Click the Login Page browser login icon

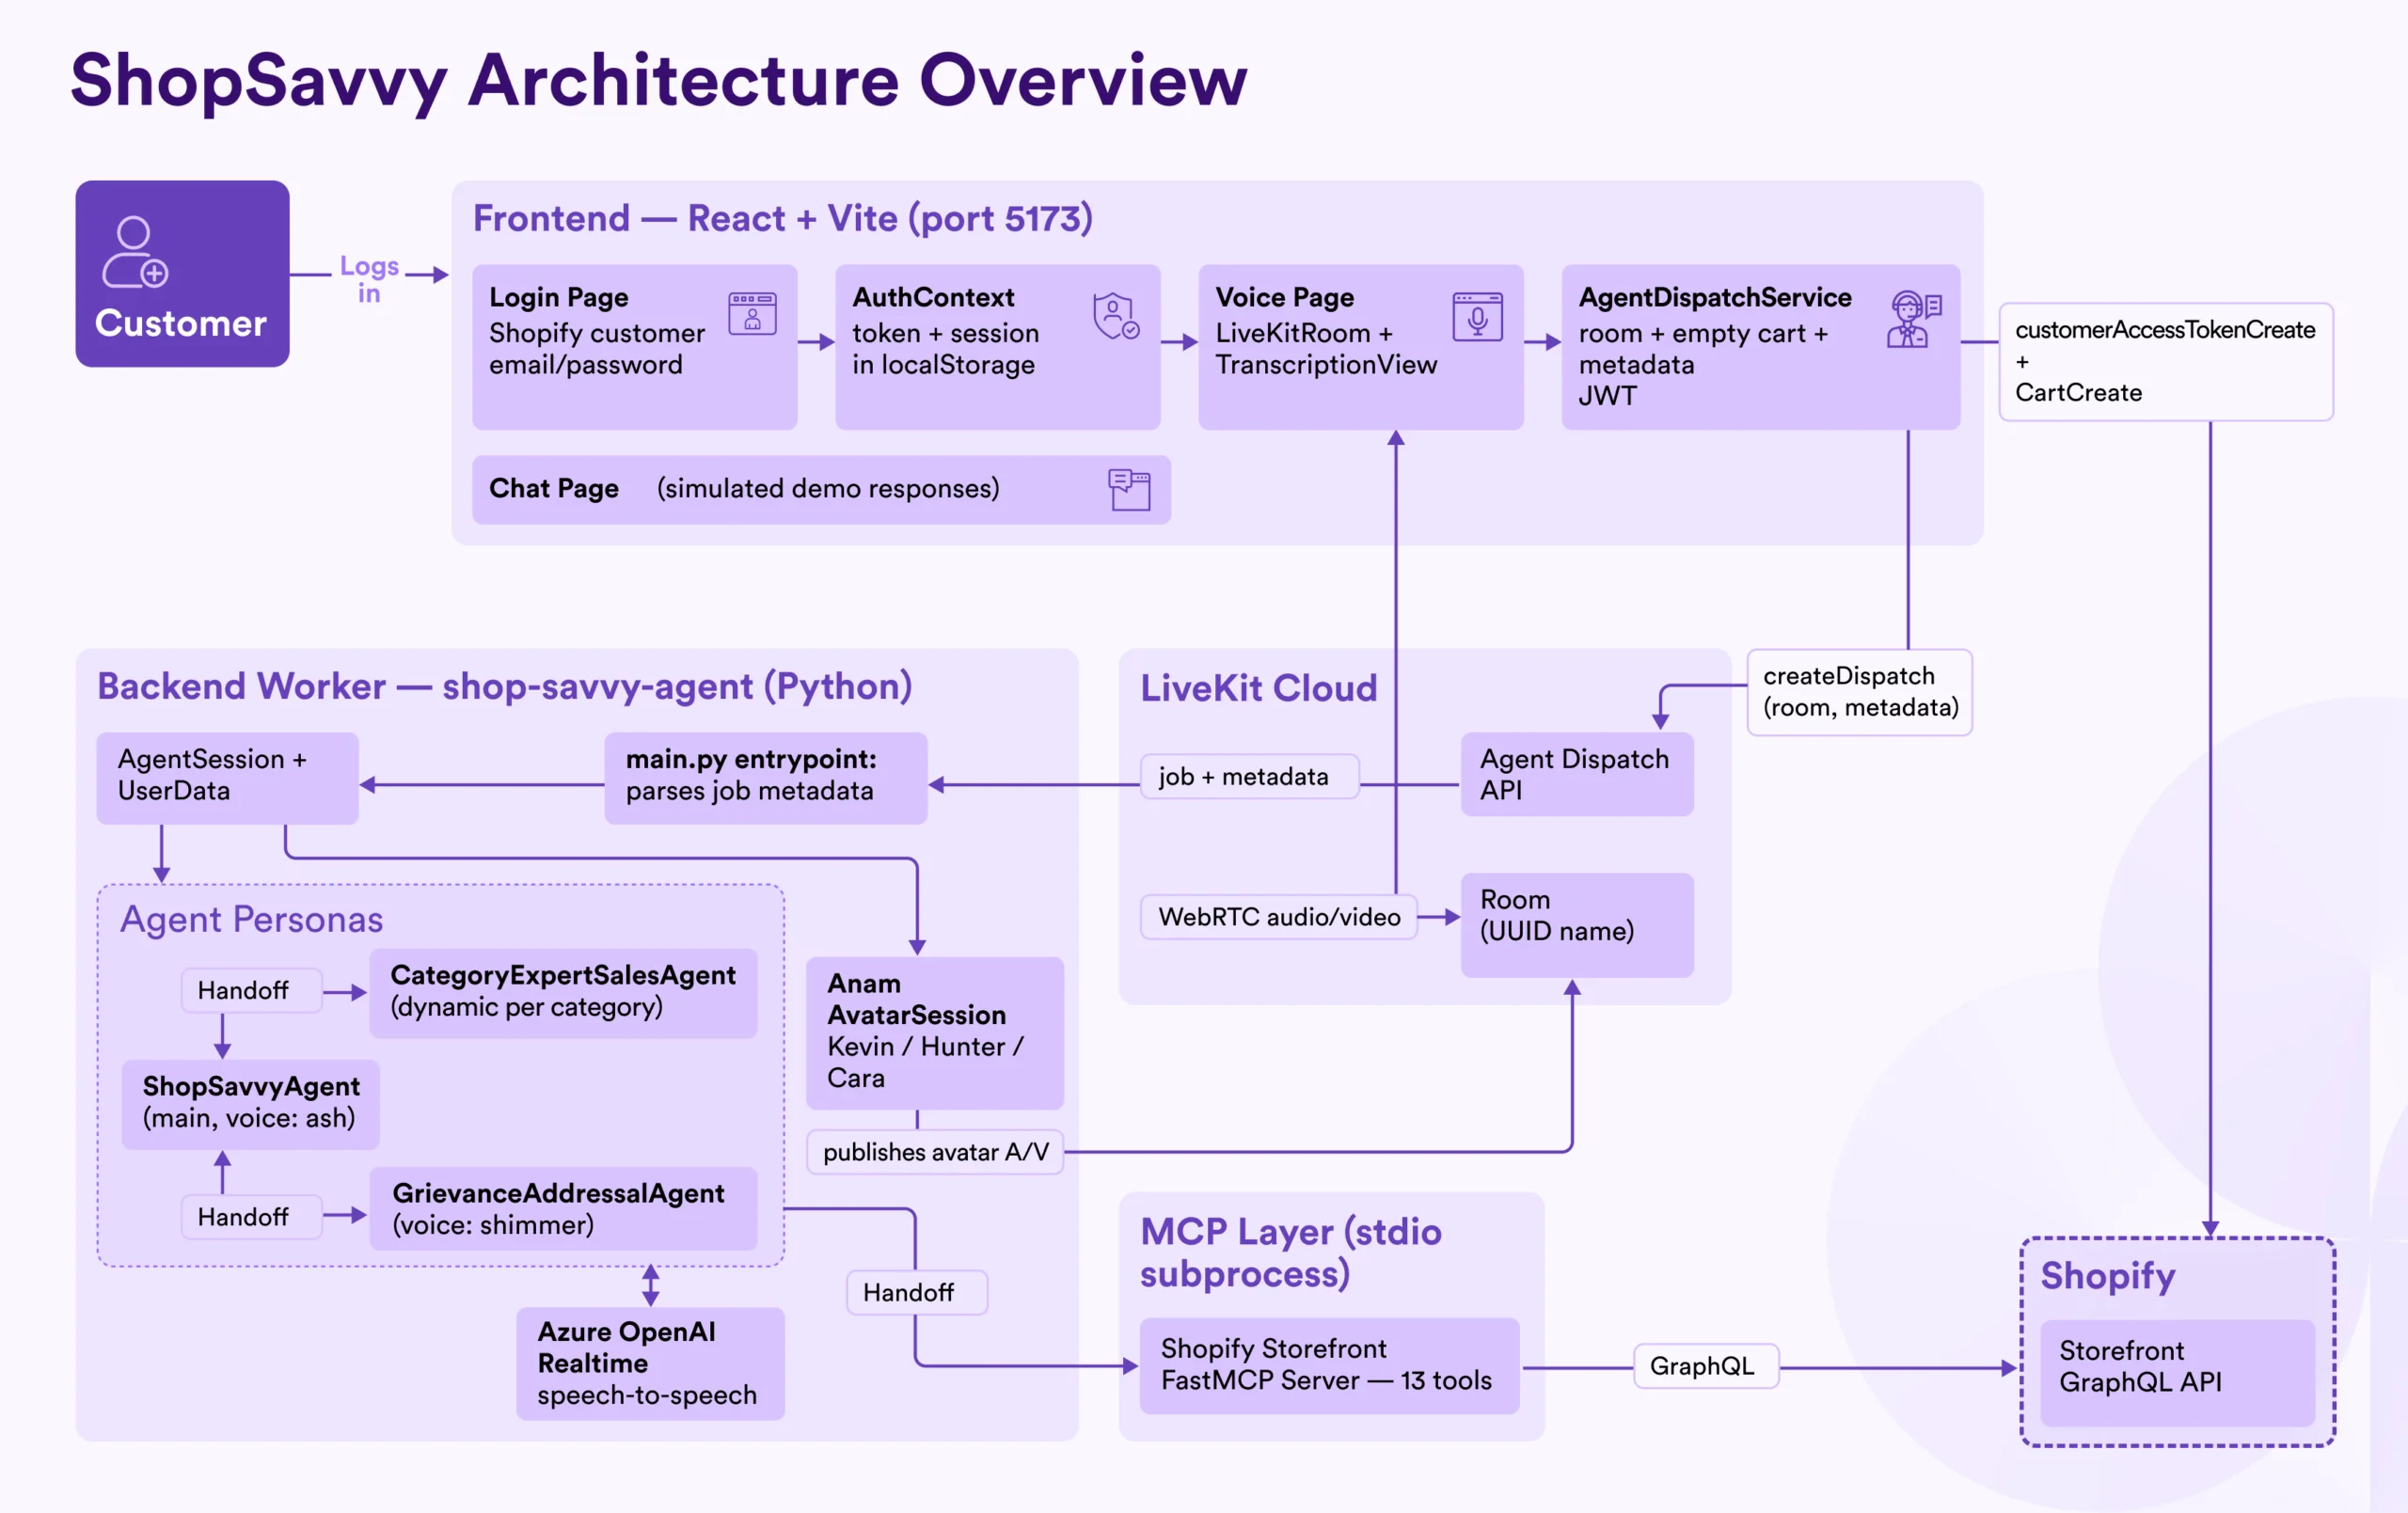coord(752,314)
